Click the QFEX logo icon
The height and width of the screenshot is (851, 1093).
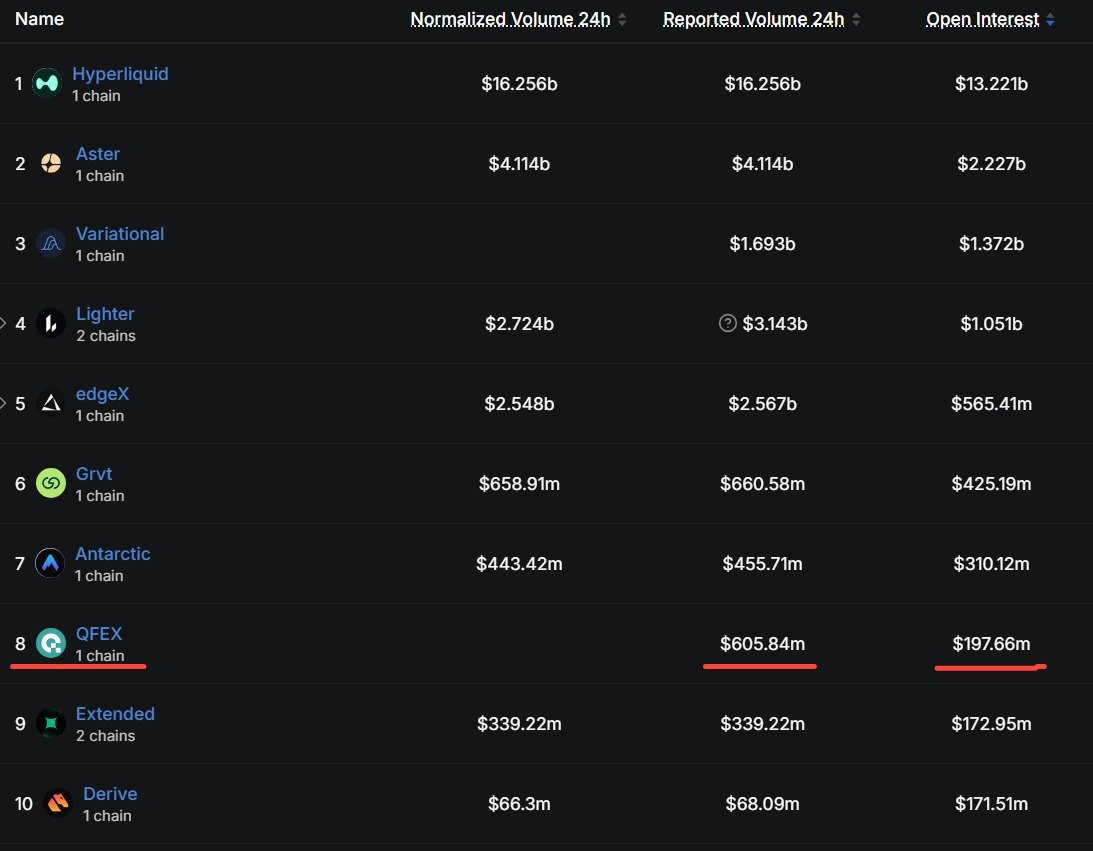pos(51,643)
